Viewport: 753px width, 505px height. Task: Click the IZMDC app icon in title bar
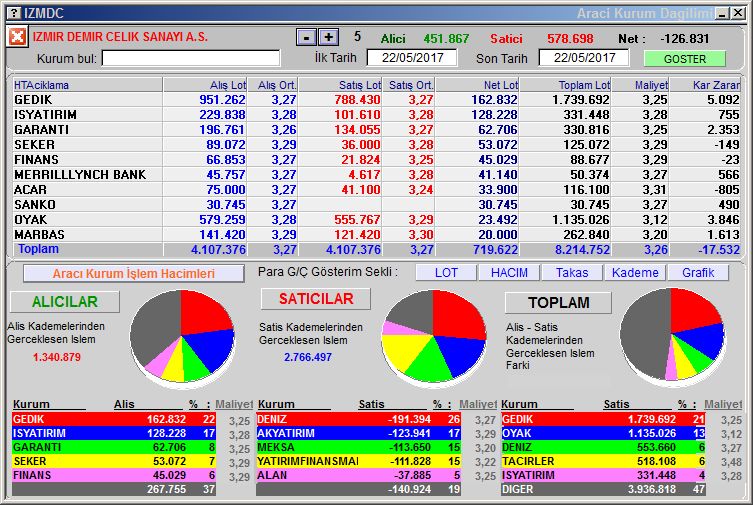coord(9,12)
